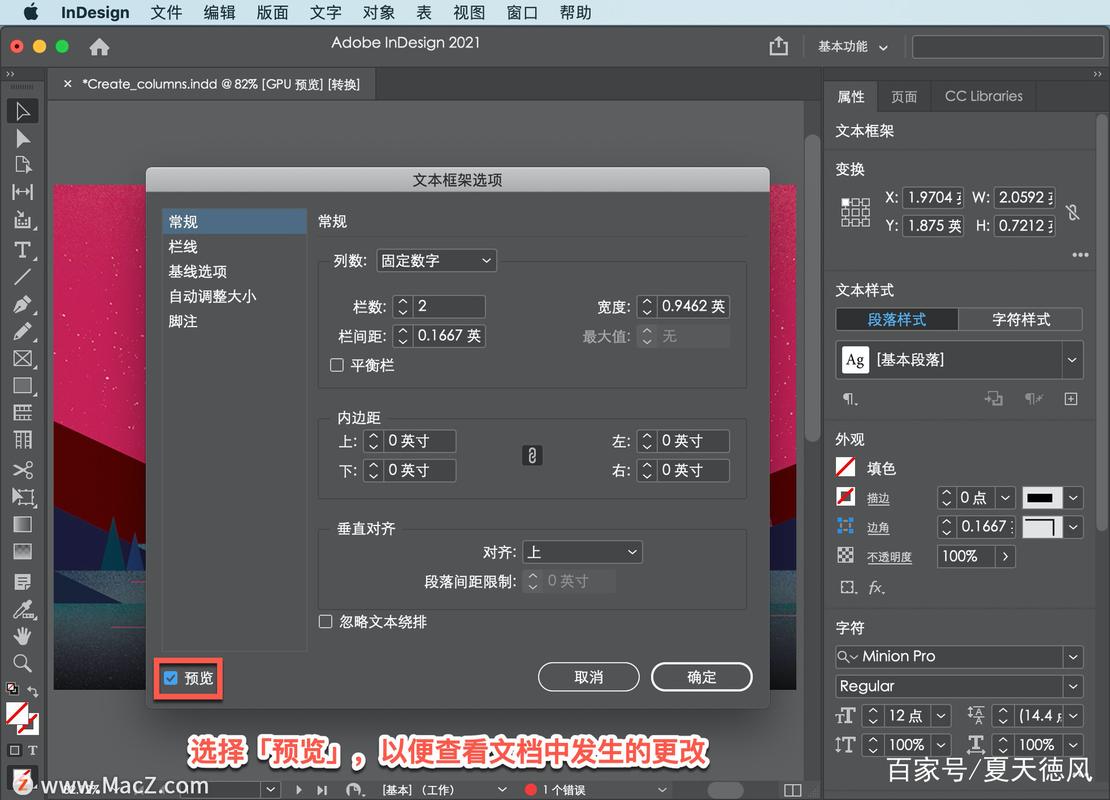Image resolution: width=1110 pixels, height=800 pixels.
Task: Pick the Eyedropper tool
Action: coord(23,608)
